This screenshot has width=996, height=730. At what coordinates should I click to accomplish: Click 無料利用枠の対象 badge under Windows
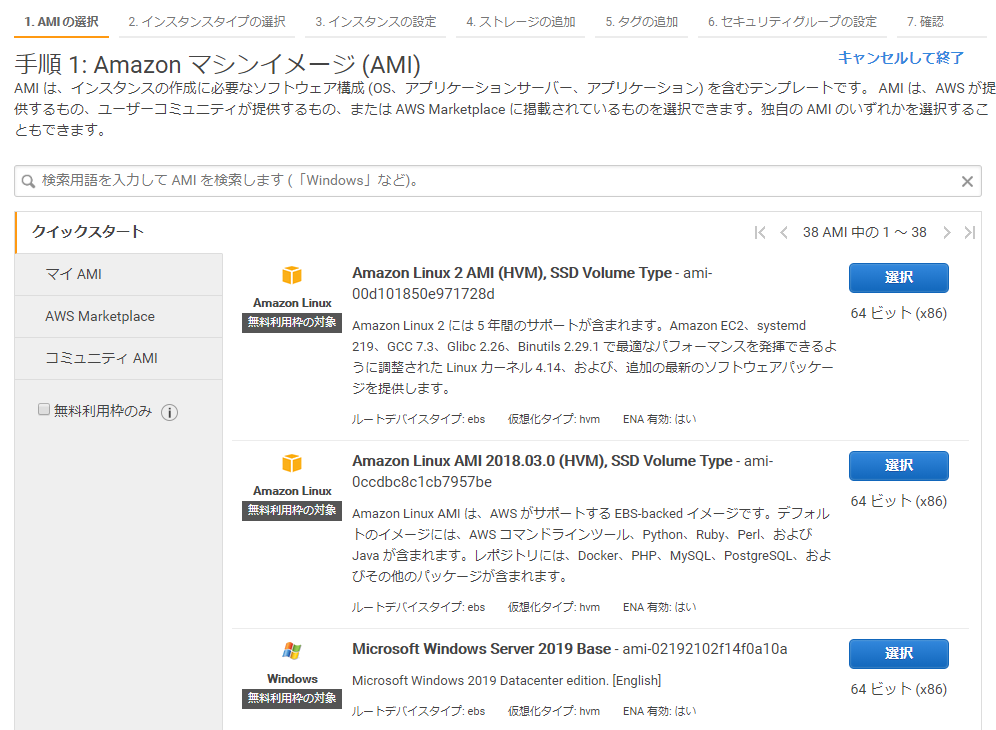click(x=292, y=698)
